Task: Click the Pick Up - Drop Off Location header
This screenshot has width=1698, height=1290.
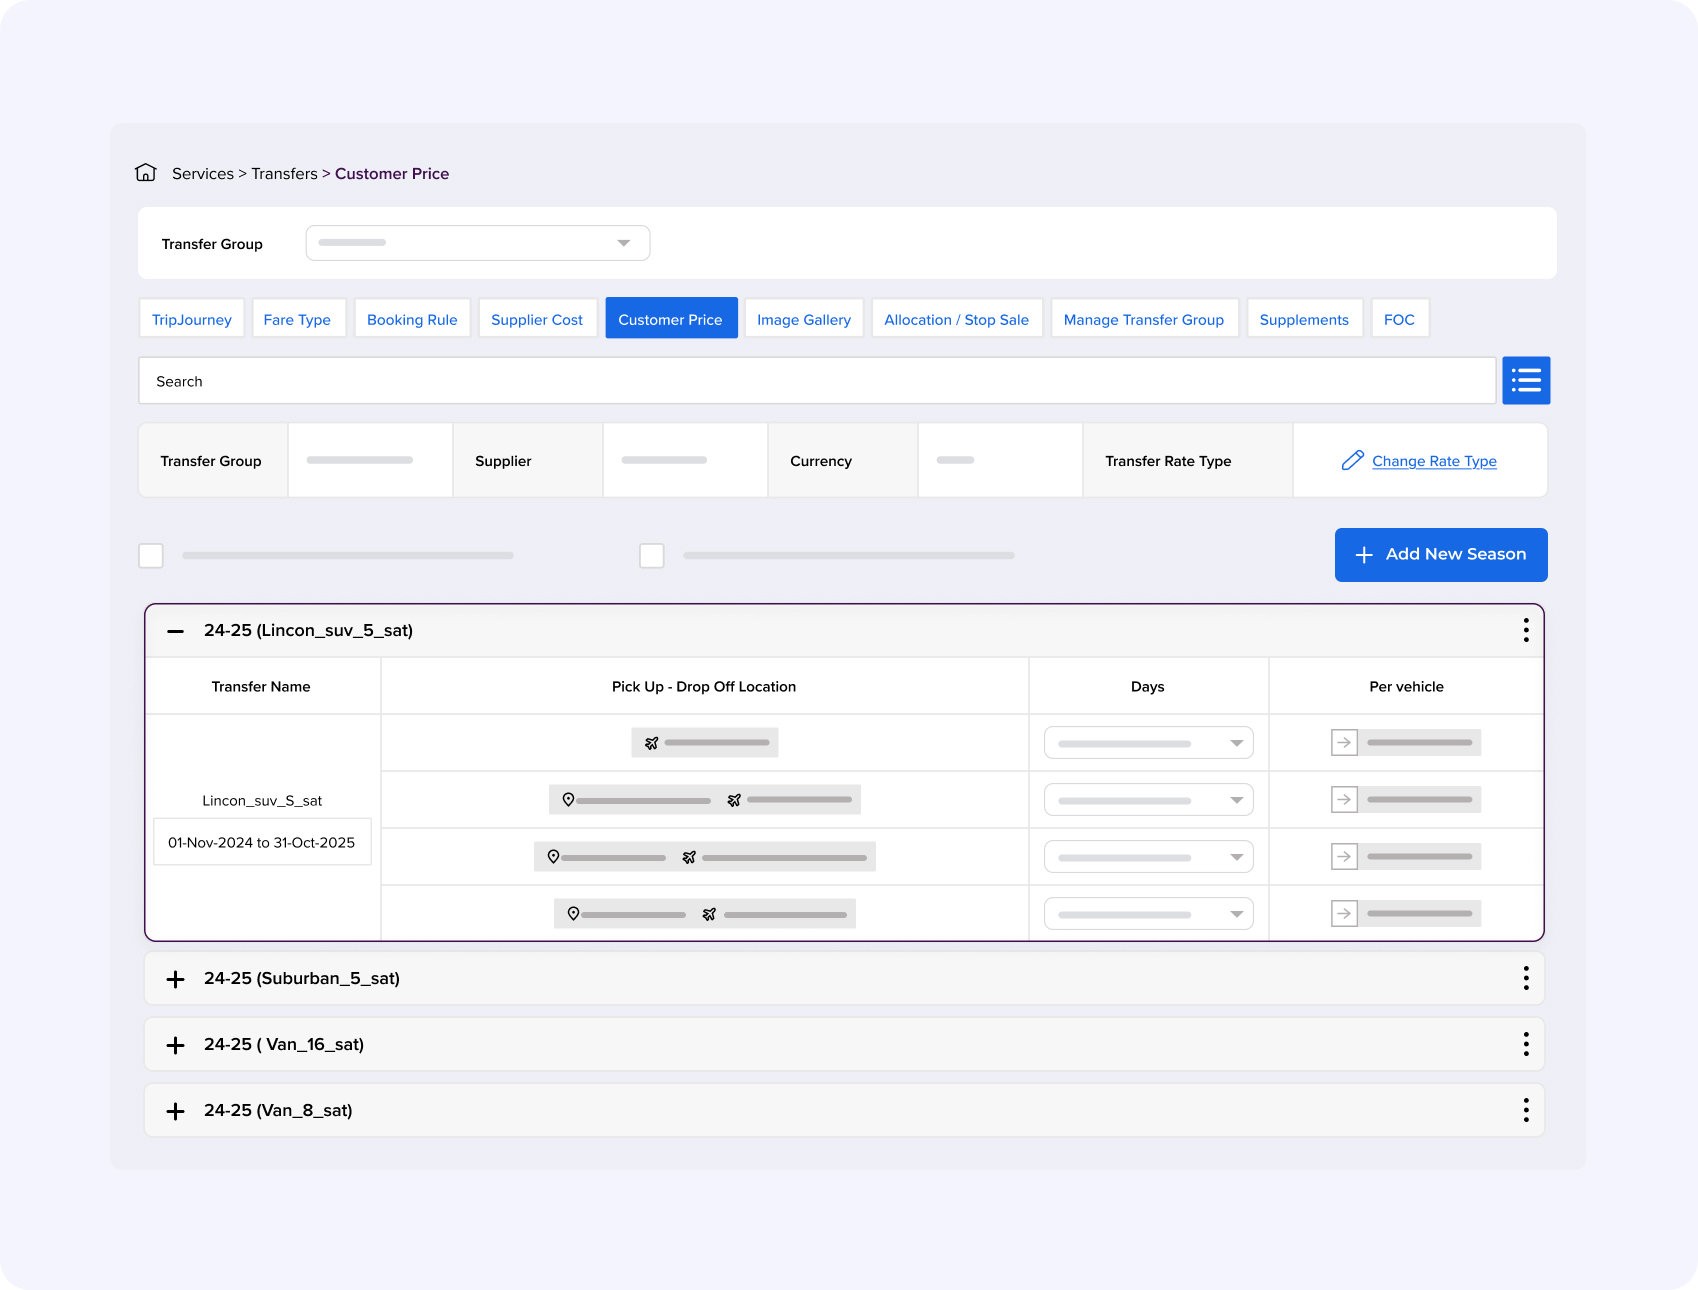Action: click(704, 686)
